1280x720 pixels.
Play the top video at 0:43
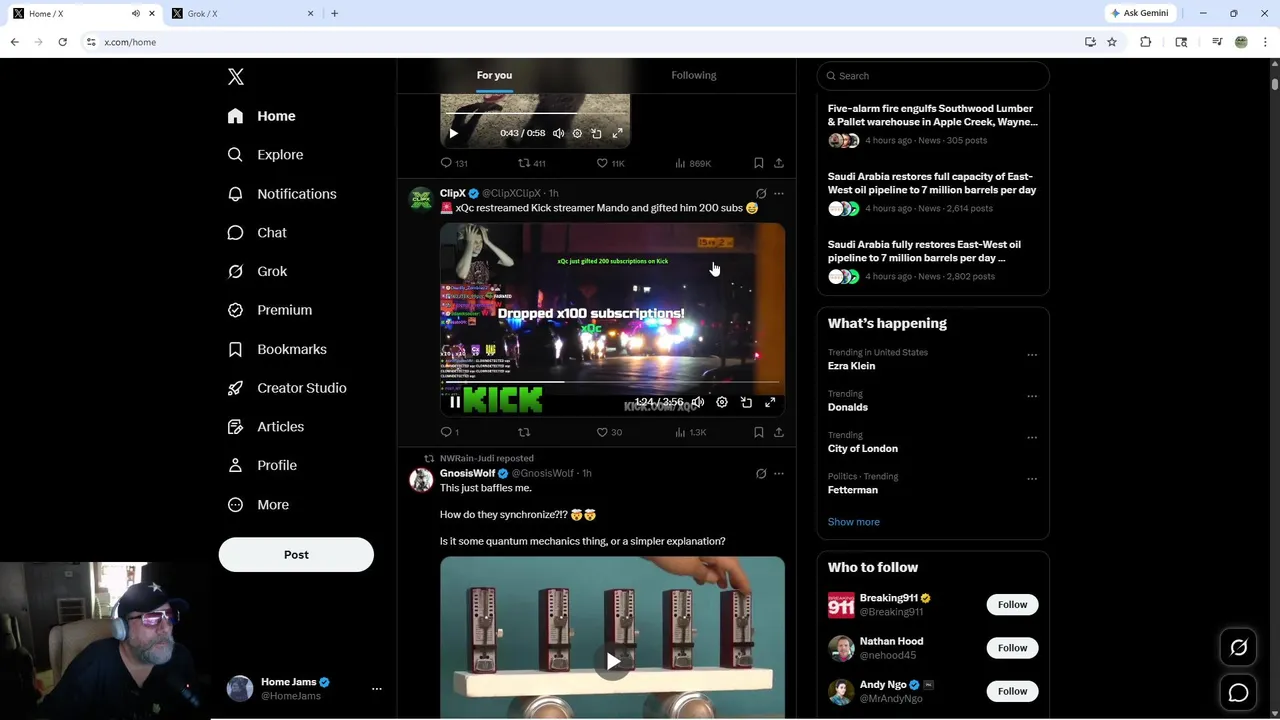453,133
